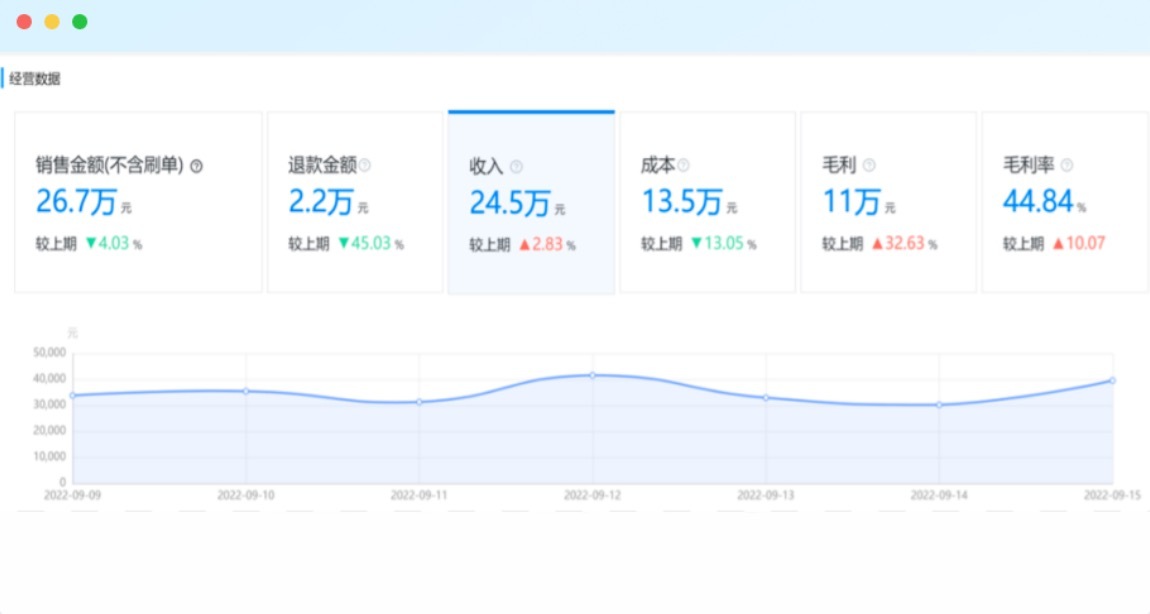This screenshot has height=614, width=1150.
Task: Click the question mark icon beside 毛利率
Action: 1067,165
